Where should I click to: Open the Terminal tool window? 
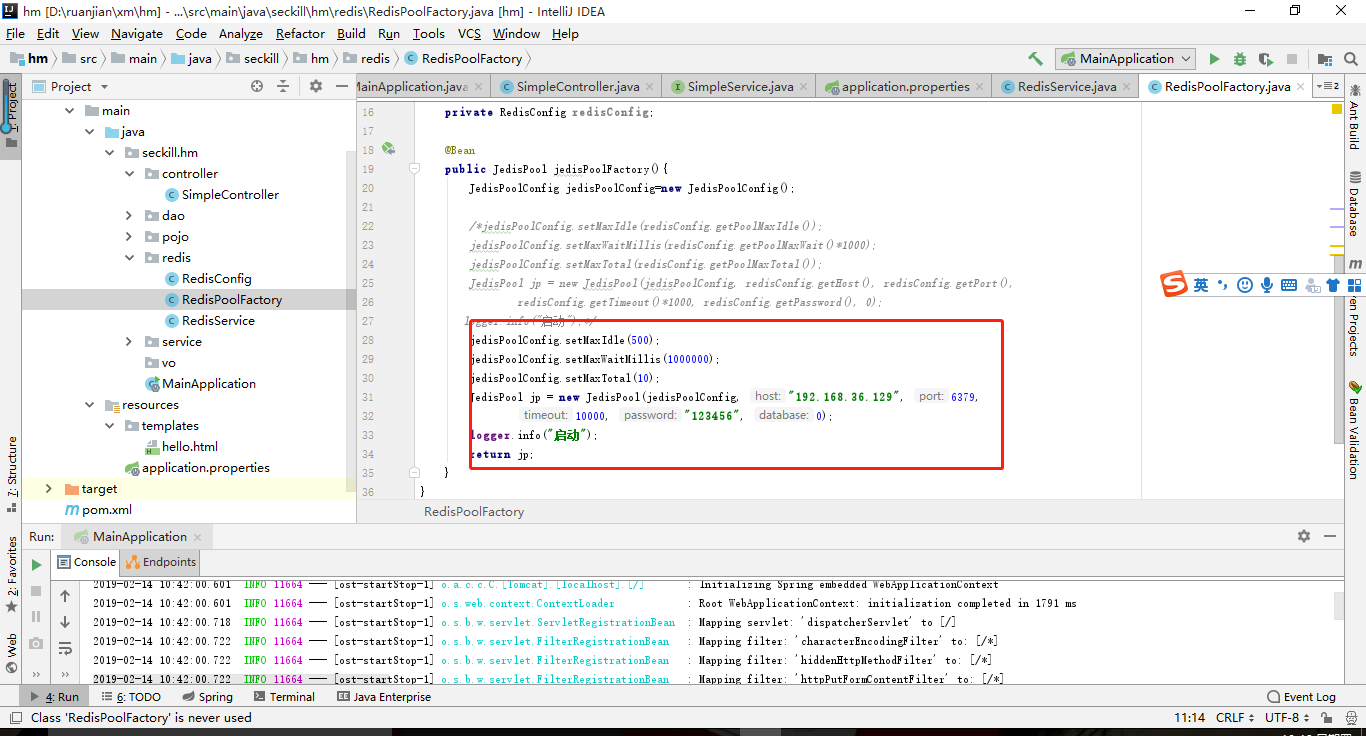coord(284,697)
